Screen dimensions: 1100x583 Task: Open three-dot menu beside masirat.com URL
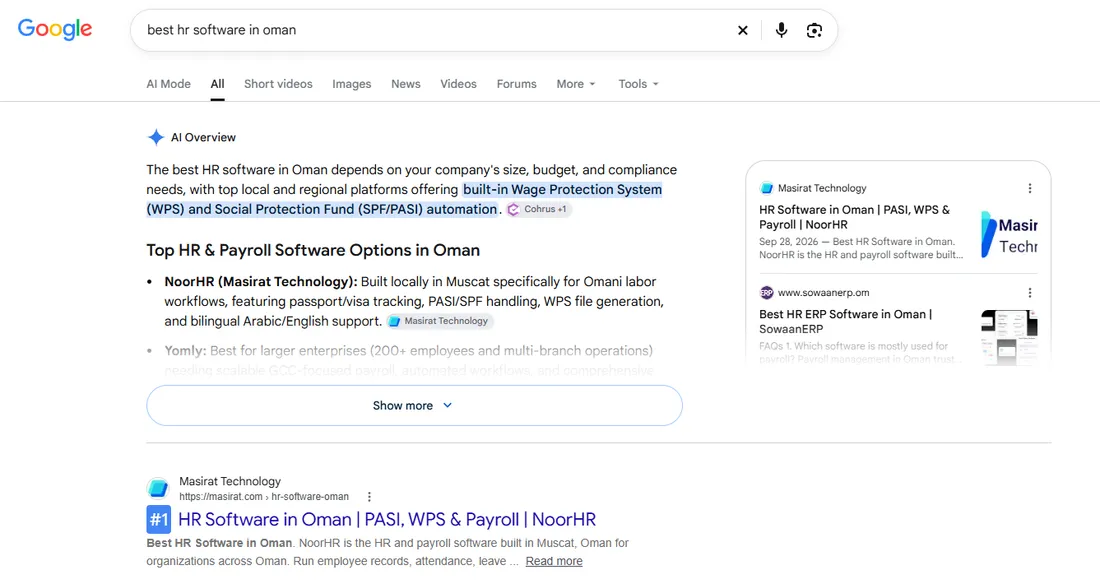pyautogui.click(x=369, y=497)
